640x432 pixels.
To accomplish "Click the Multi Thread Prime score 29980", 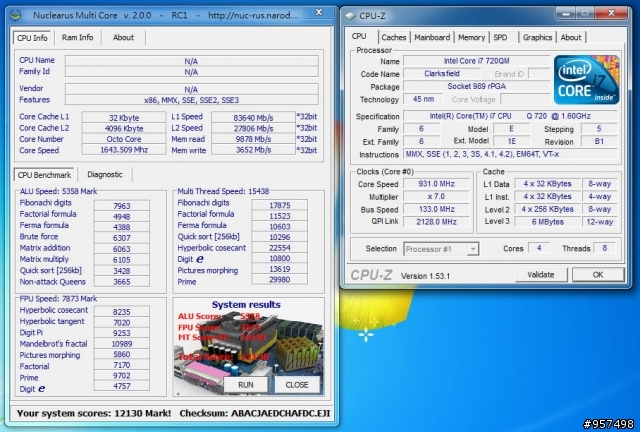I will (280, 279).
